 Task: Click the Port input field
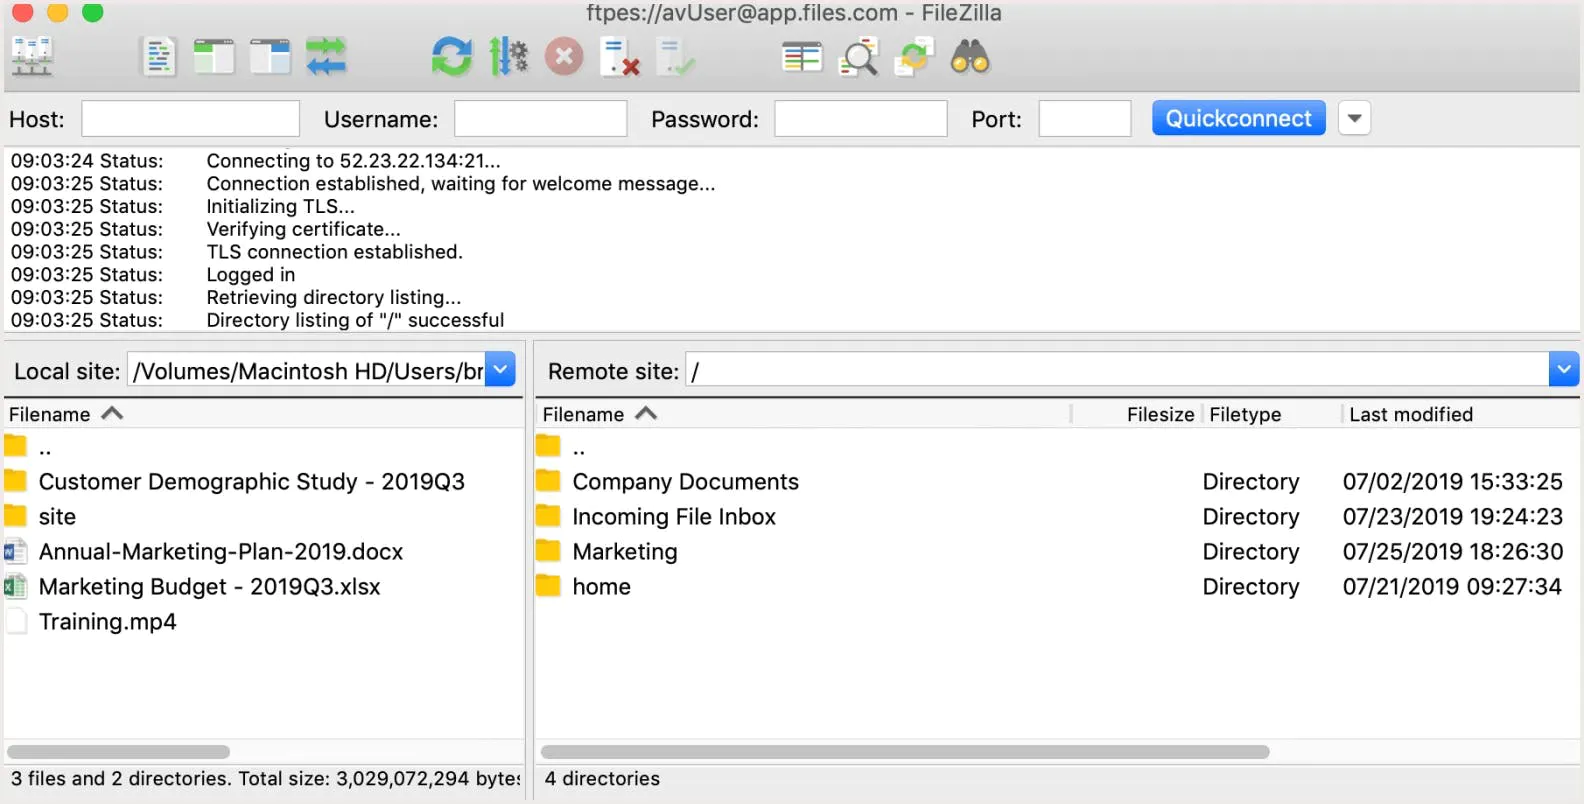pyautogui.click(x=1084, y=118)
